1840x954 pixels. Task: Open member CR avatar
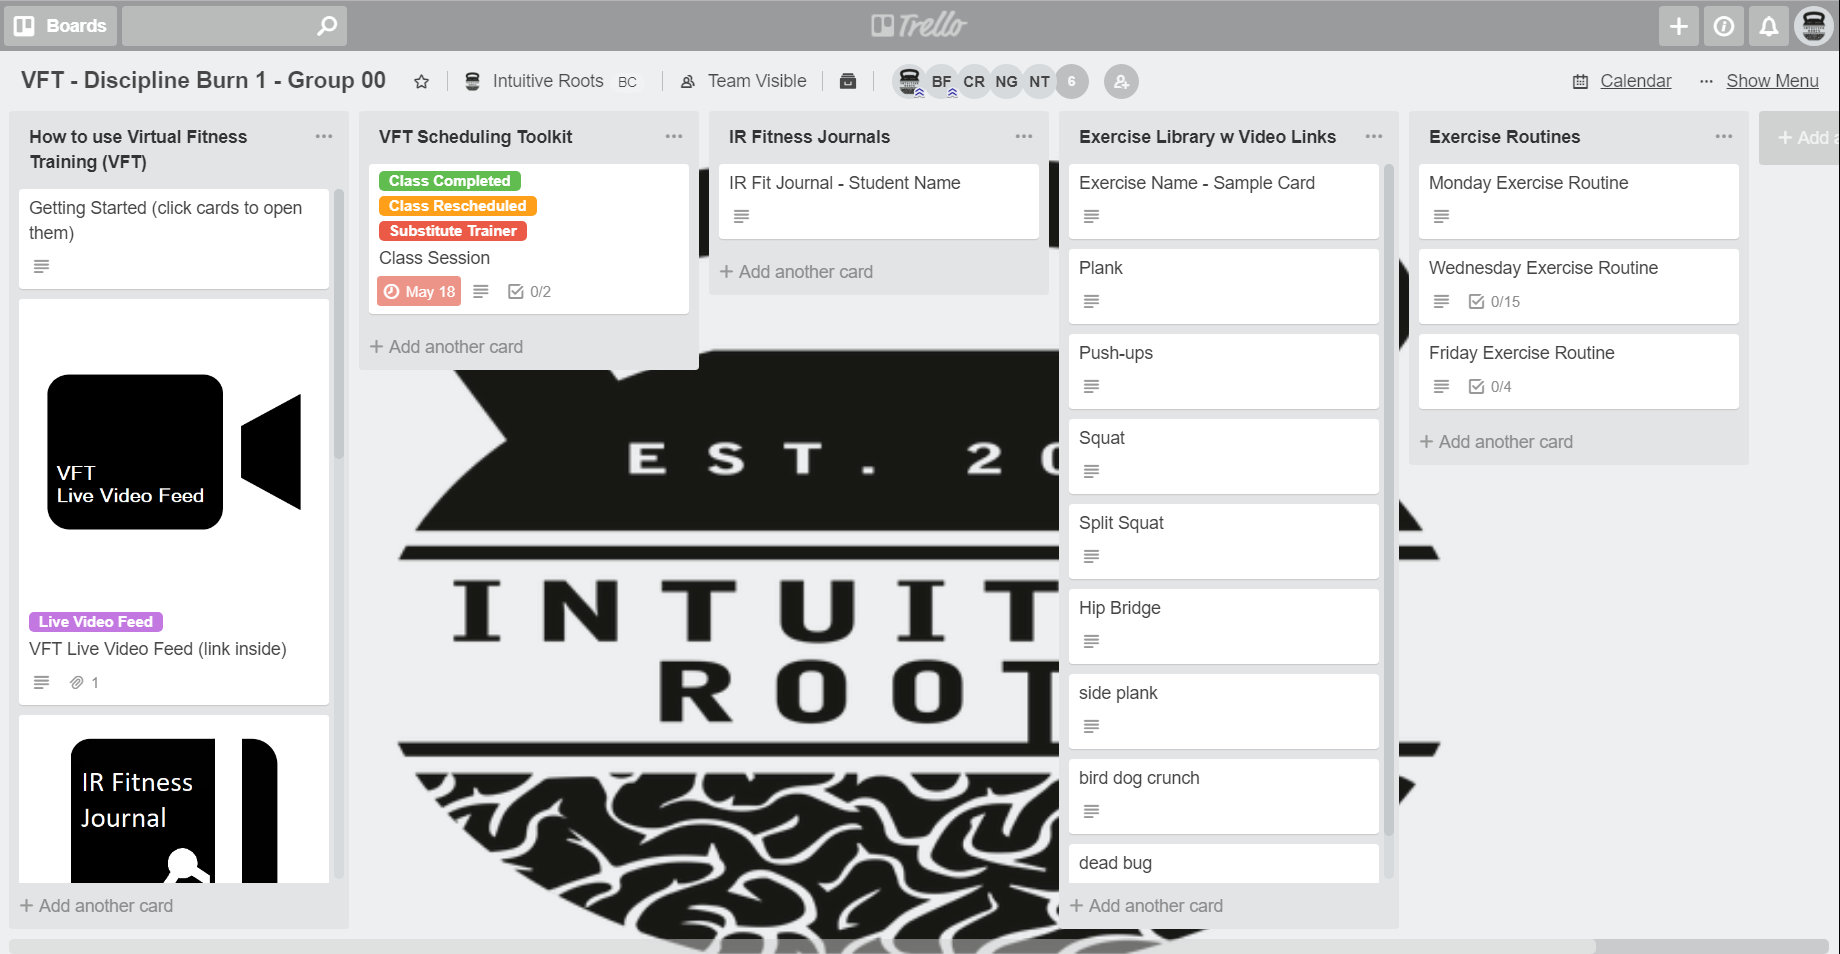tap(974, 81)
